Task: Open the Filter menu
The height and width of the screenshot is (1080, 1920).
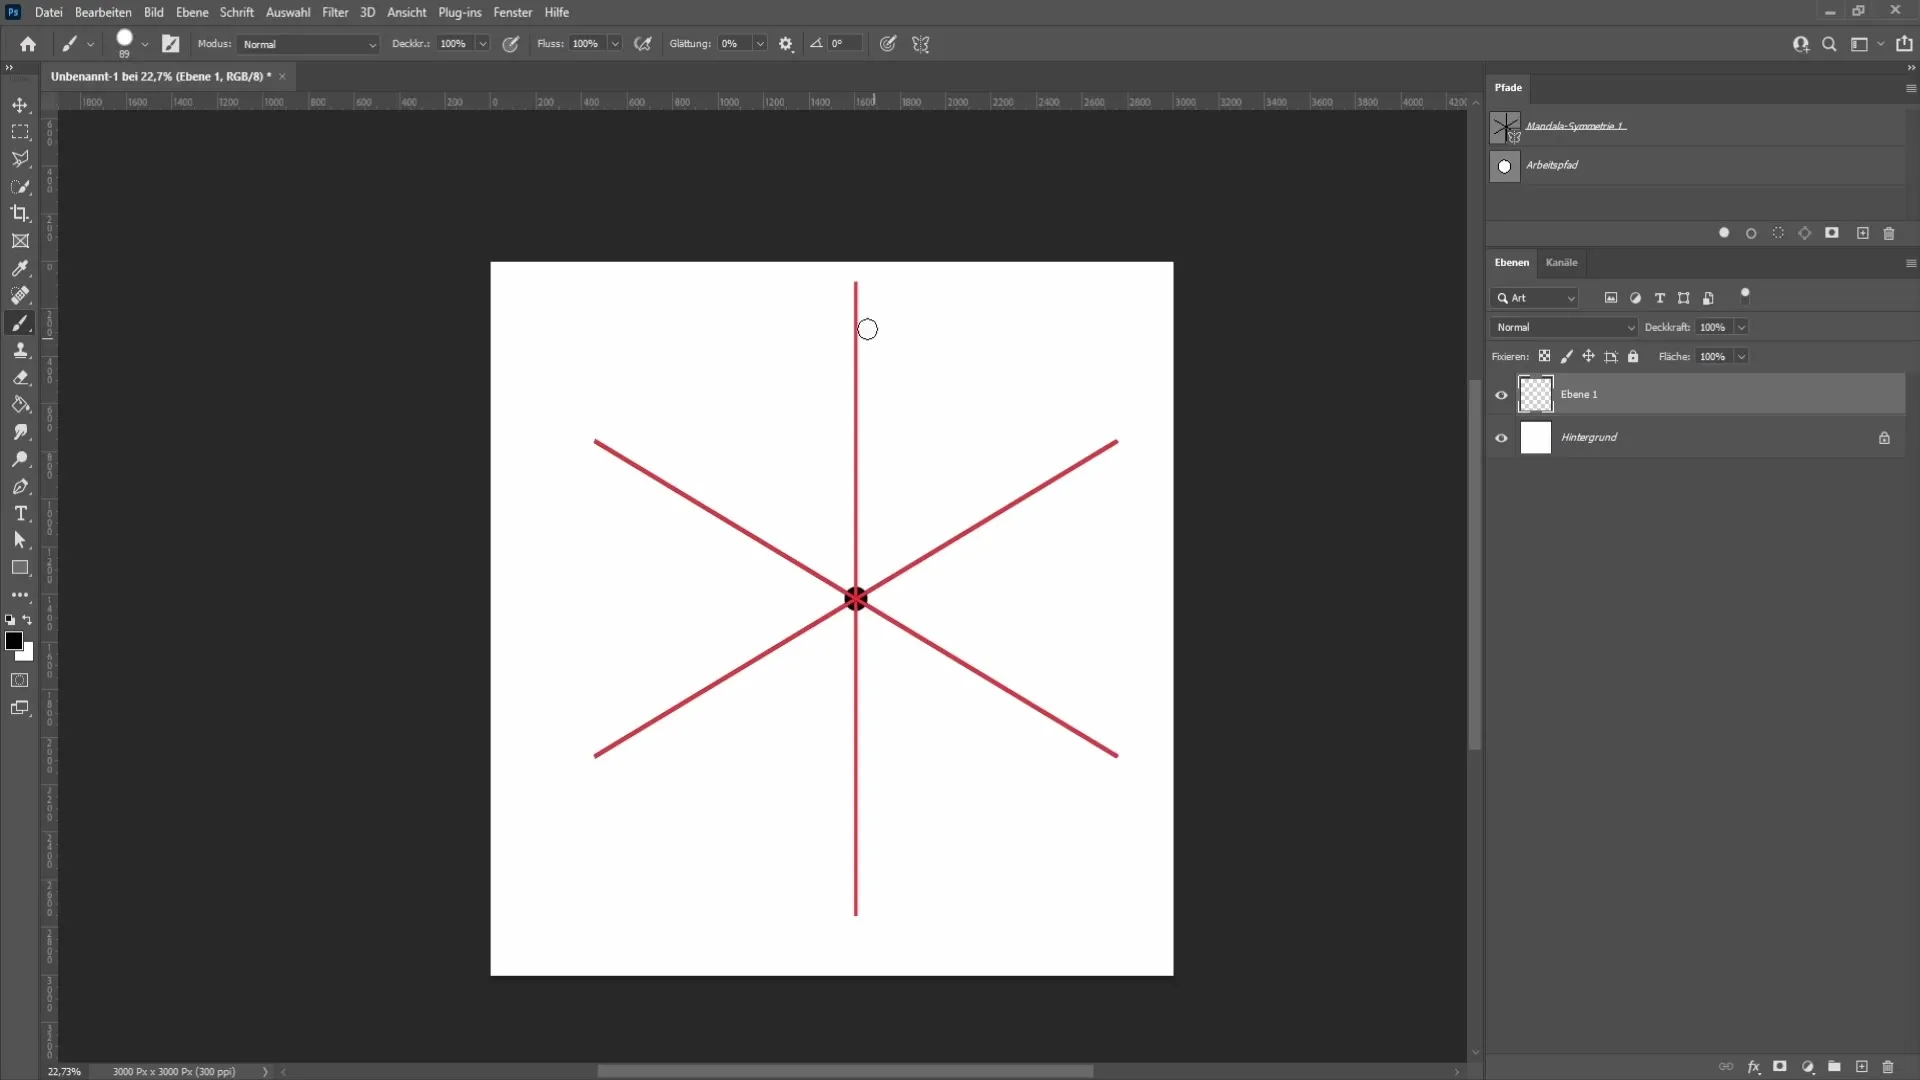Action: (x=334, y=12)
